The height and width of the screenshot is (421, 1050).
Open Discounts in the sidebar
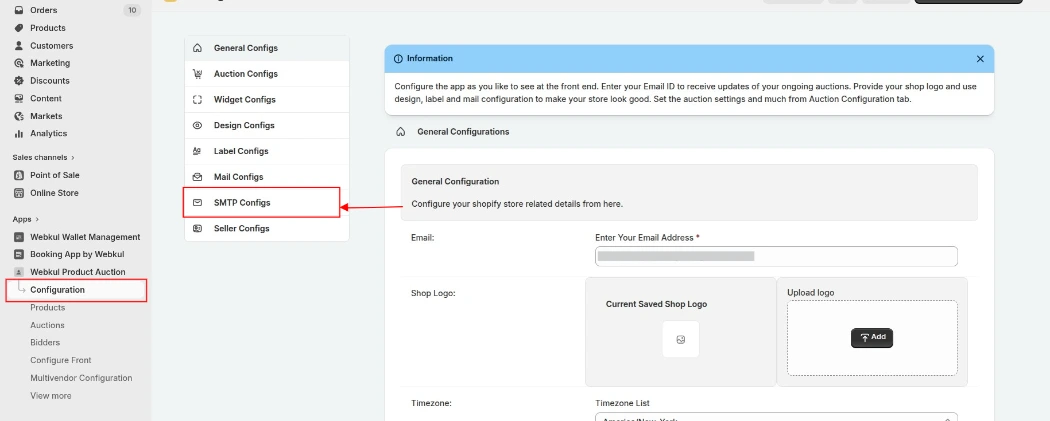(50, 80)
